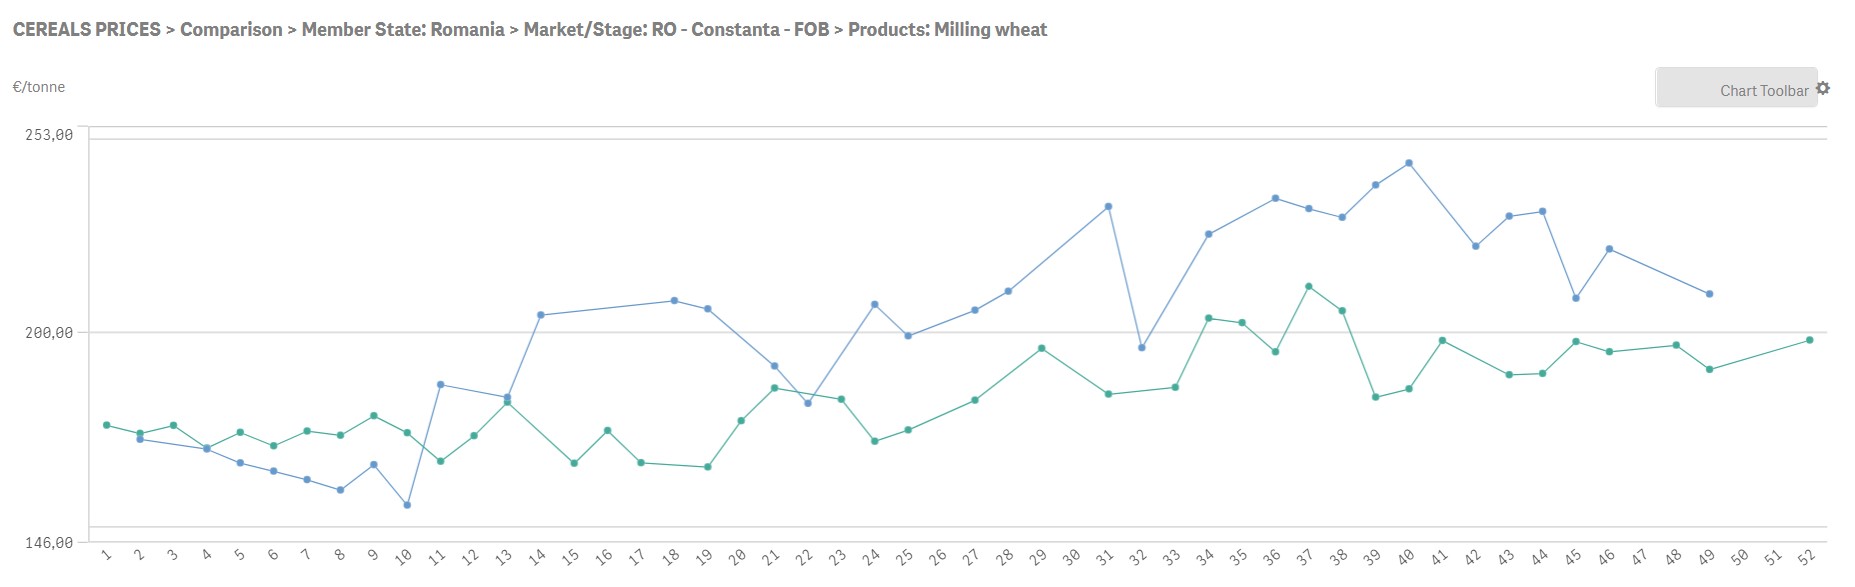Click the €/tonne unit label
1855x587 pixels.
(39, 87)
